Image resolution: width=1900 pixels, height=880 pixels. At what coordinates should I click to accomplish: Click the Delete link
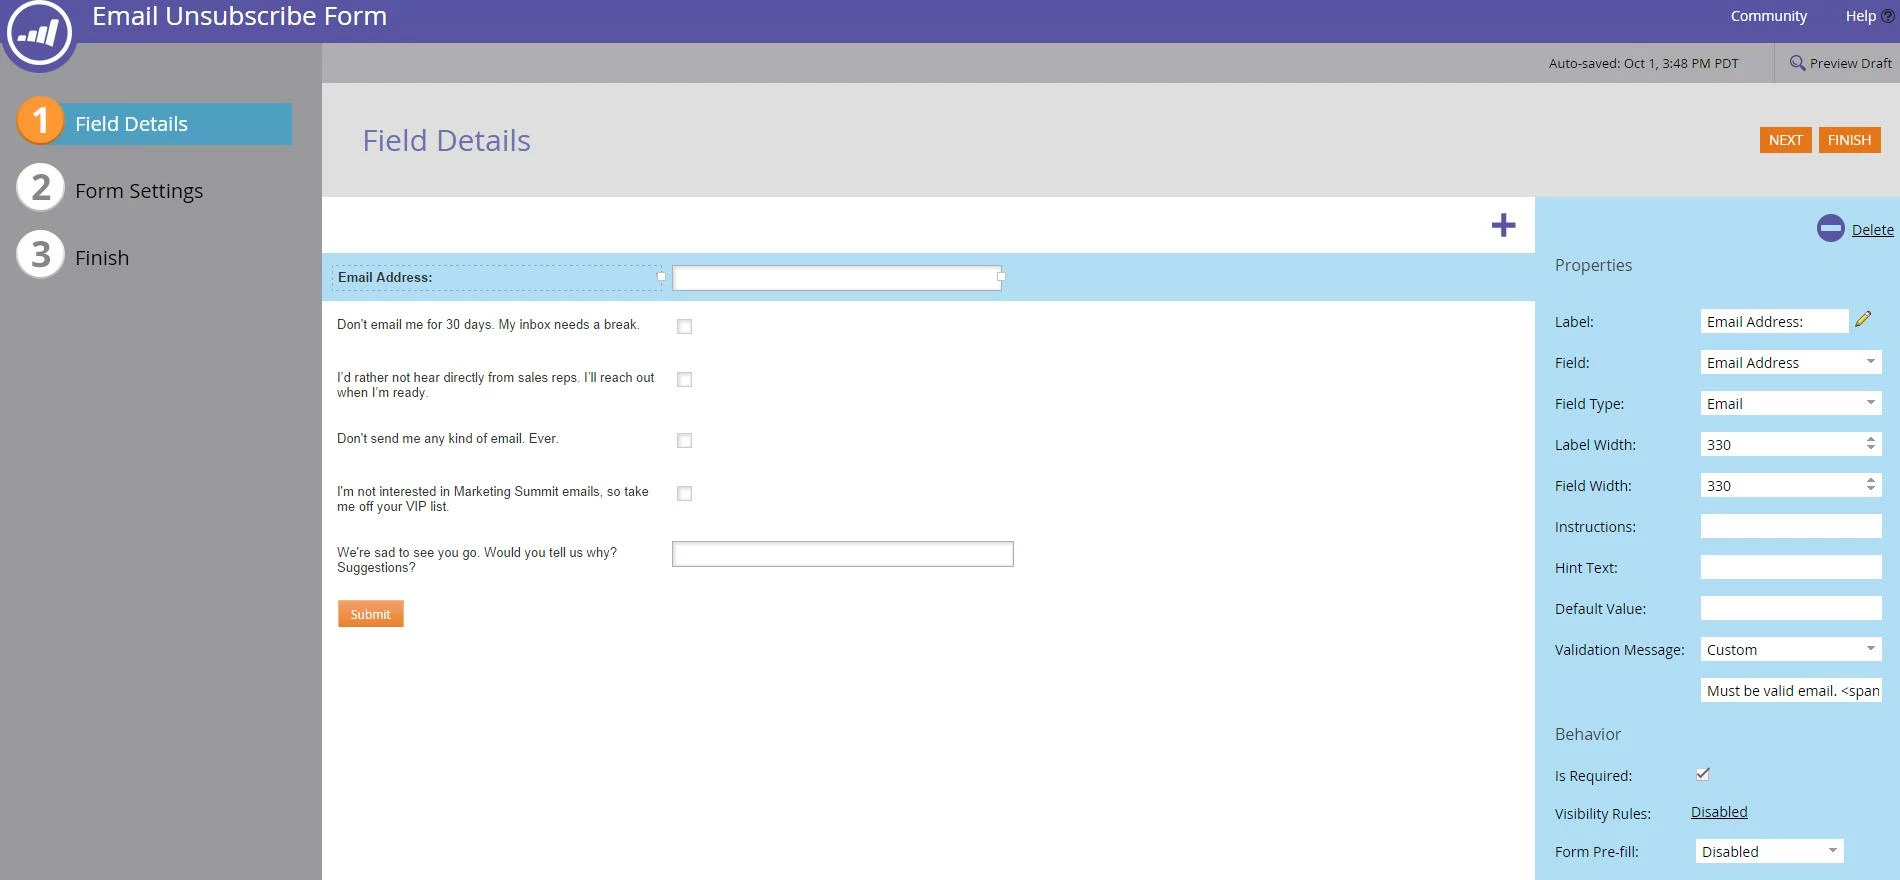tap(1872, 229)
